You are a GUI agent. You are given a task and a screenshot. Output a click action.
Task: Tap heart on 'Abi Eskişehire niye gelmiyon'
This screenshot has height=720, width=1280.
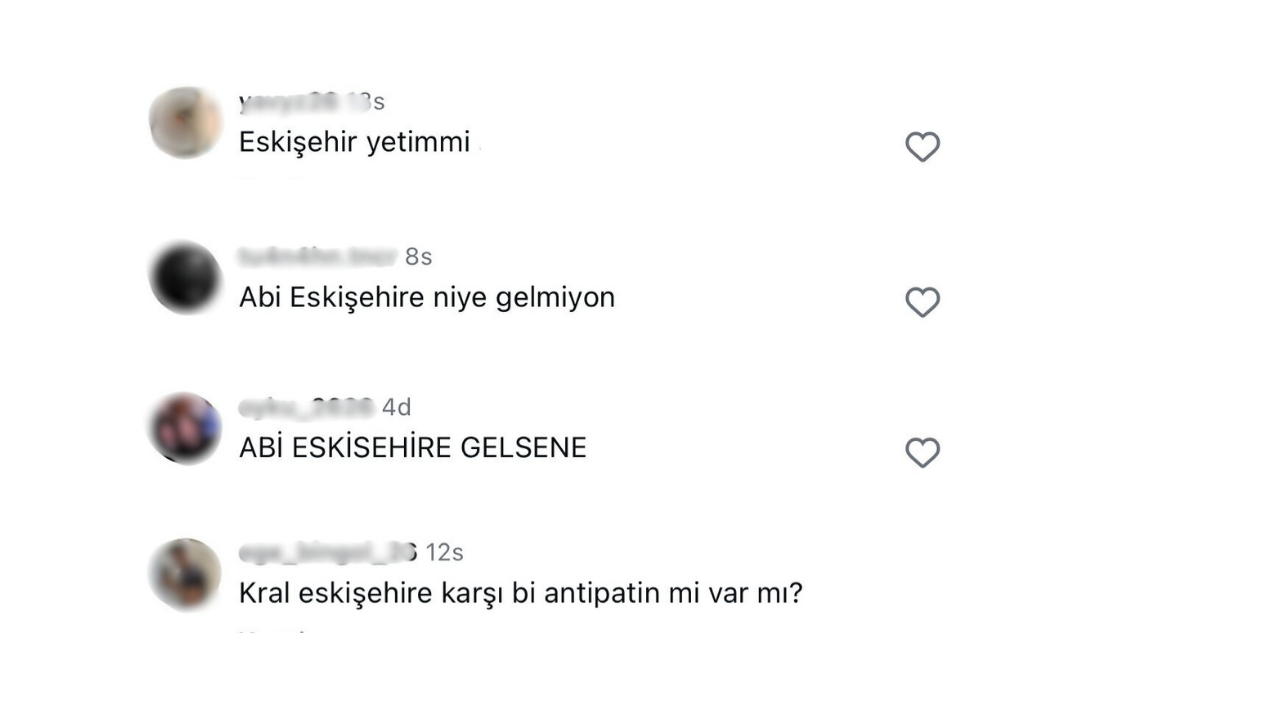(922, 301)
